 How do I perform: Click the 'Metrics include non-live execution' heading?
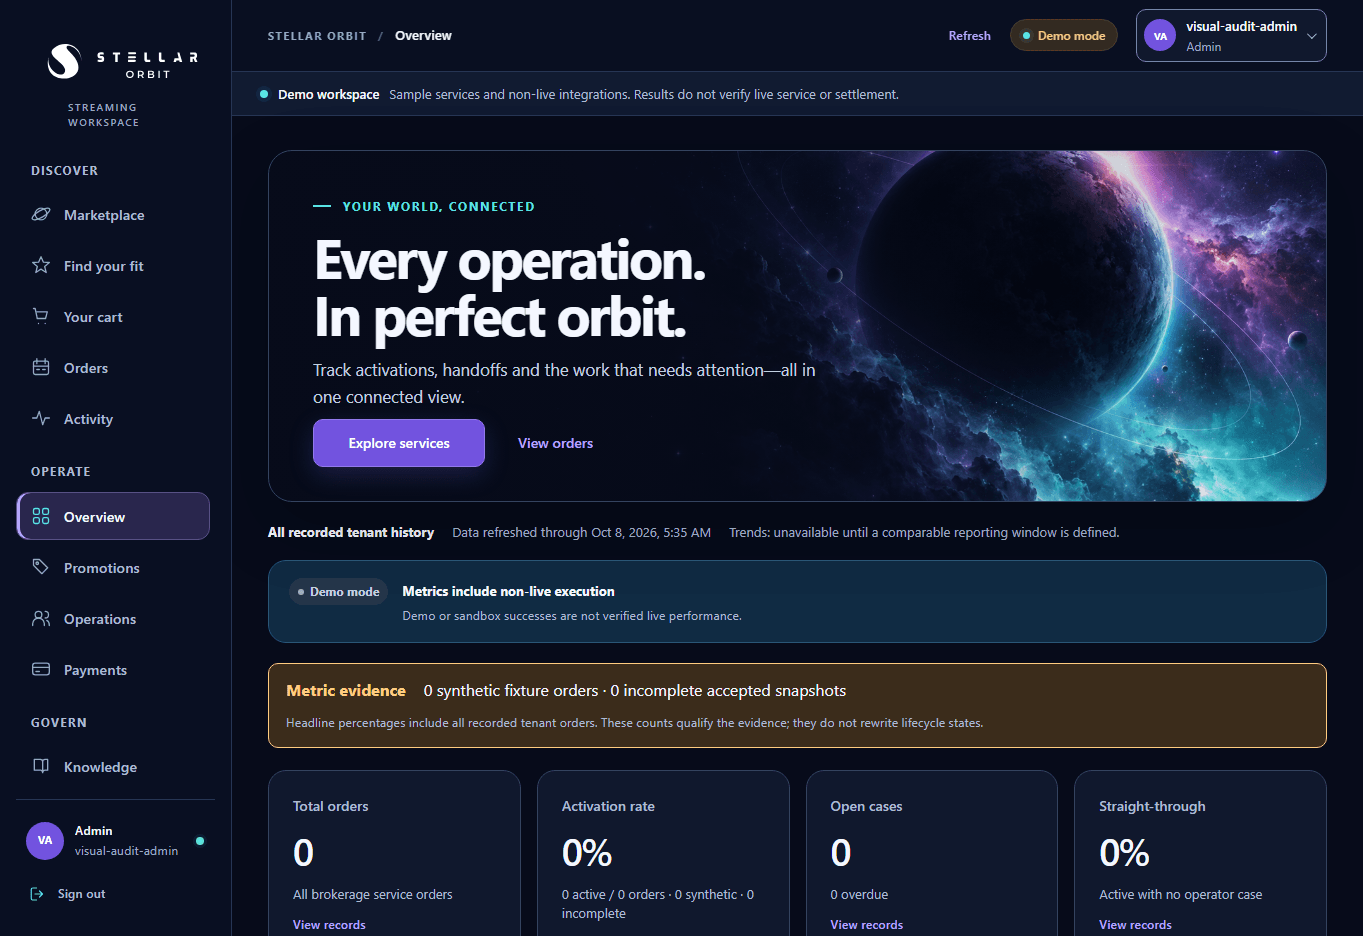(509, 592)
